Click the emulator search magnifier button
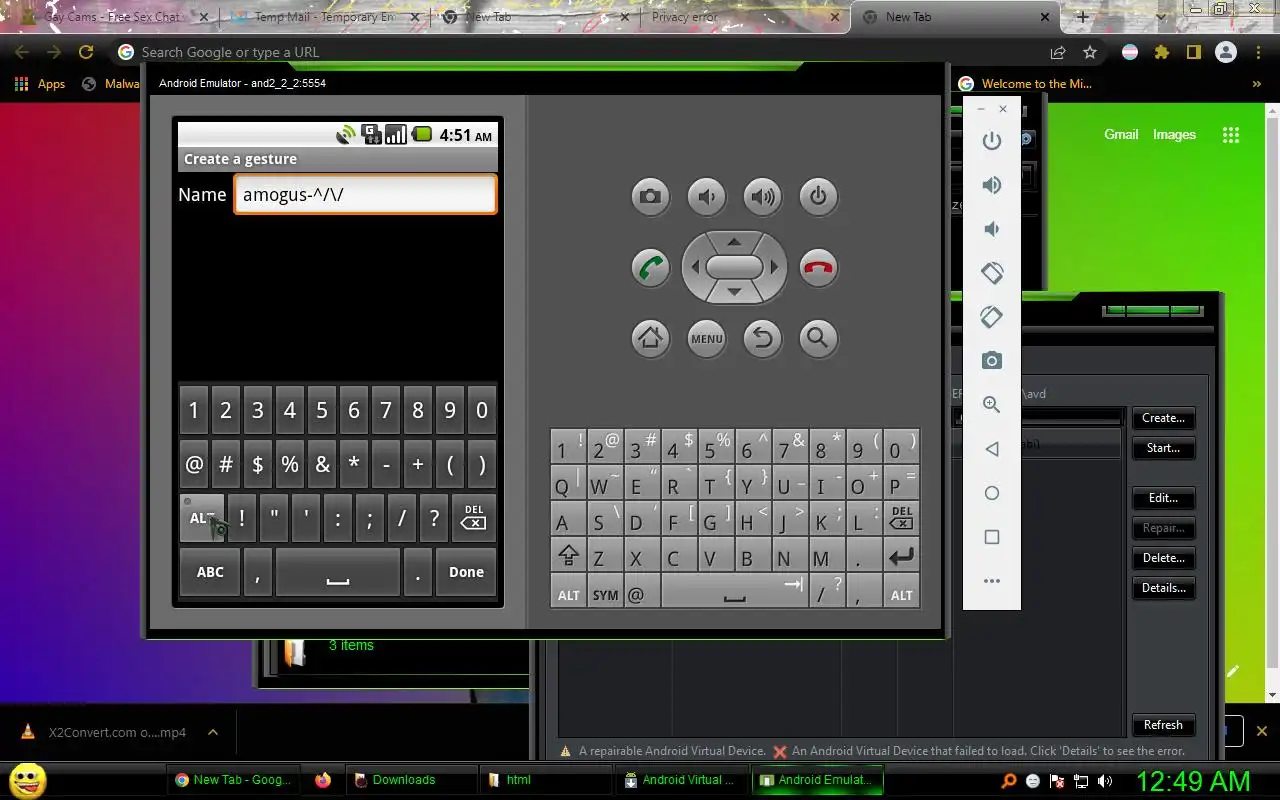 click(x=818, y=338)
